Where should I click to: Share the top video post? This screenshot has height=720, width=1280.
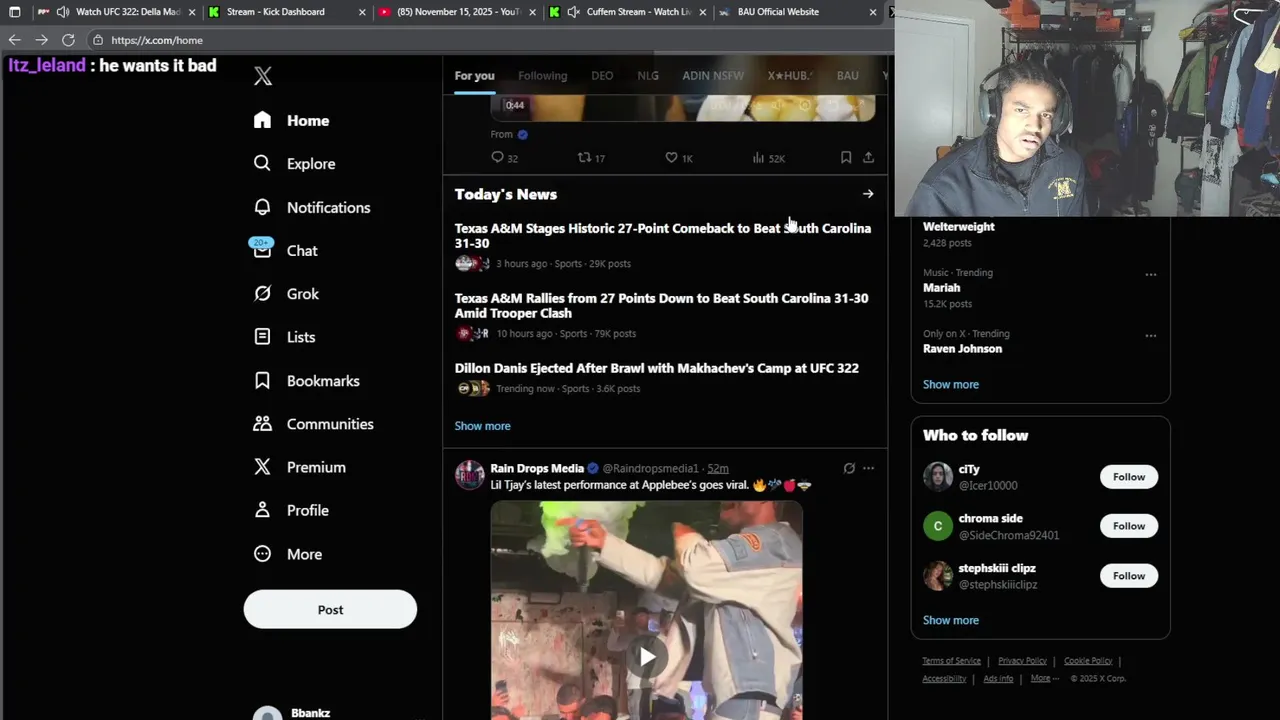tap(868, 157)
